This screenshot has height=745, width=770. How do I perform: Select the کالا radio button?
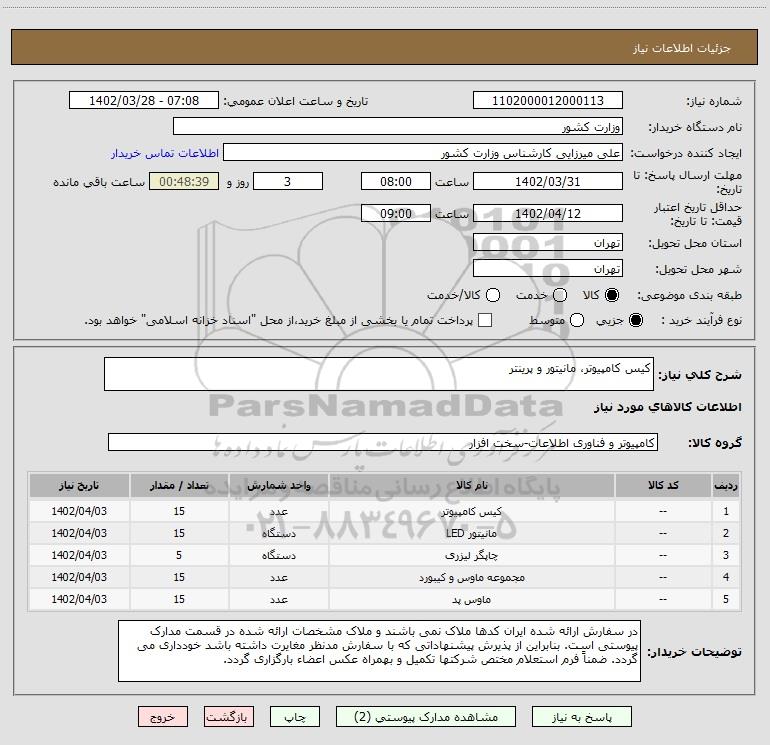(612, 295)
